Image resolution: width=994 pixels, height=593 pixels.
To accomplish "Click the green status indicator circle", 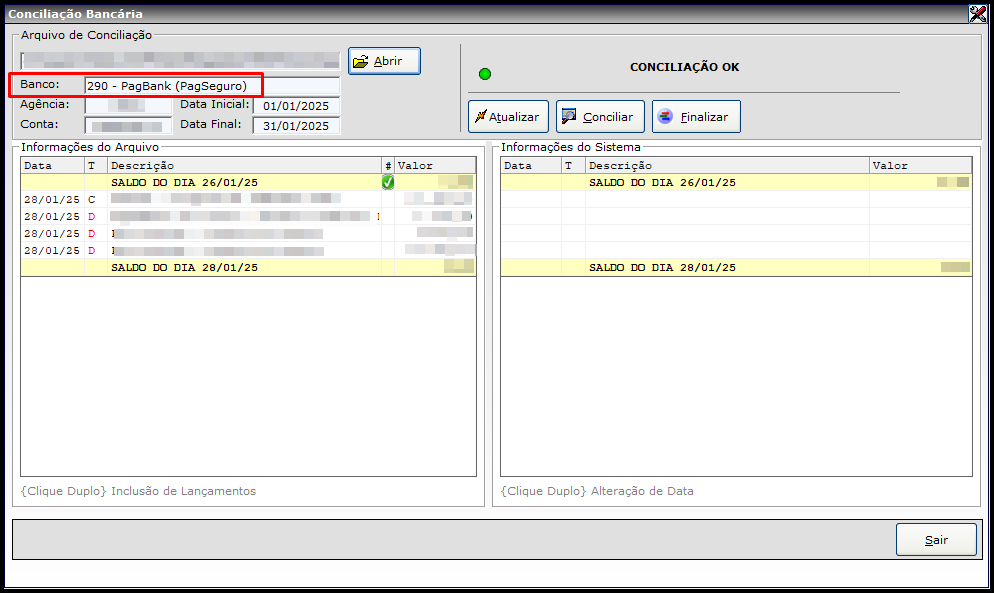I will [x=485, y=74].
